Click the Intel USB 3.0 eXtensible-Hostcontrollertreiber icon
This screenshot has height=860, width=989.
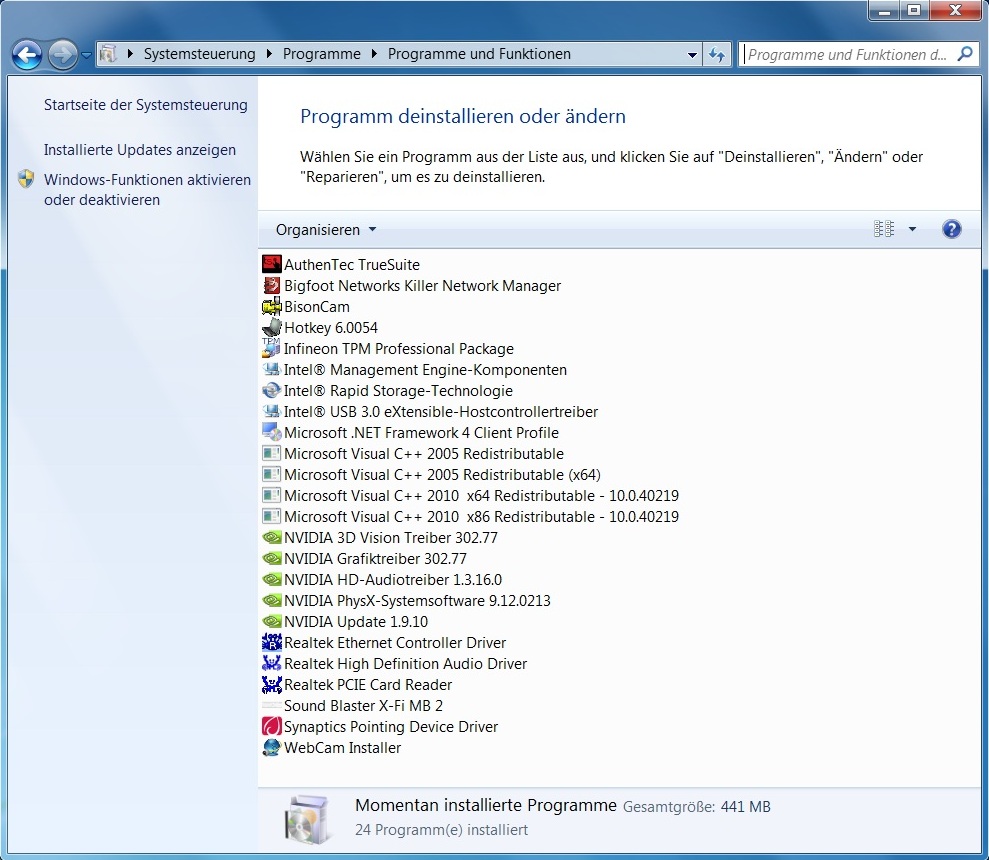pyautogui.click(x=271, y=411)
